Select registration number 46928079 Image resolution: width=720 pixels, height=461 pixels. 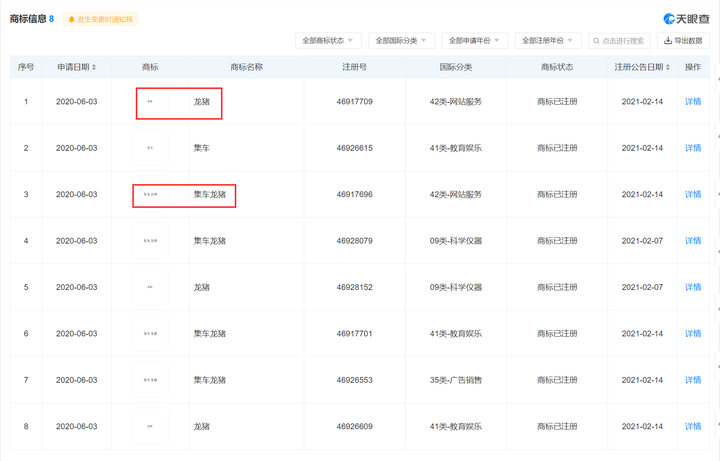(x=354, y=241)
